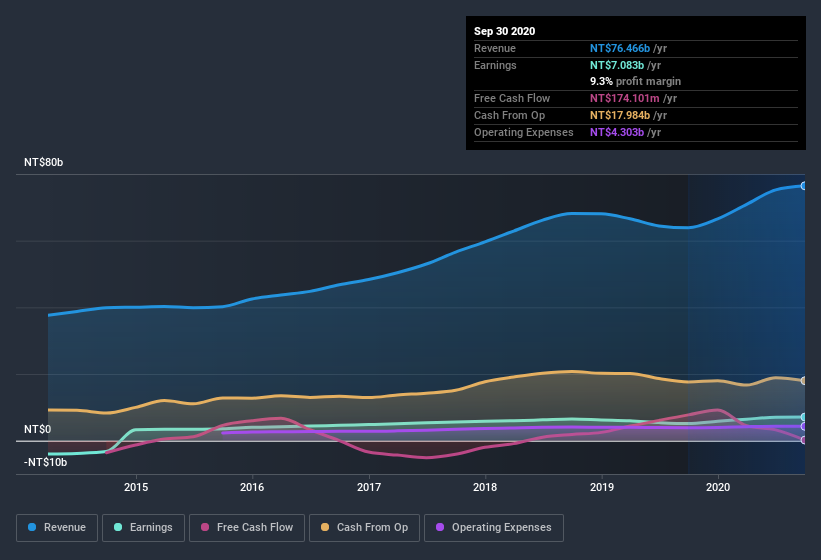821x560 pixels.
Task: Click the Free Cash Flow label in tooltip
Action: pyautogui.click(x=512, y=98)
